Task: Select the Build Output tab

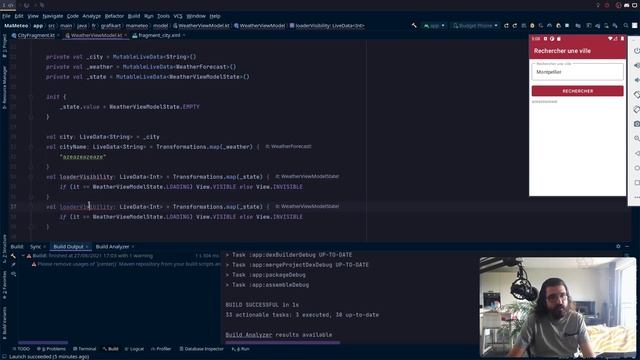Action: coord(70,247)
